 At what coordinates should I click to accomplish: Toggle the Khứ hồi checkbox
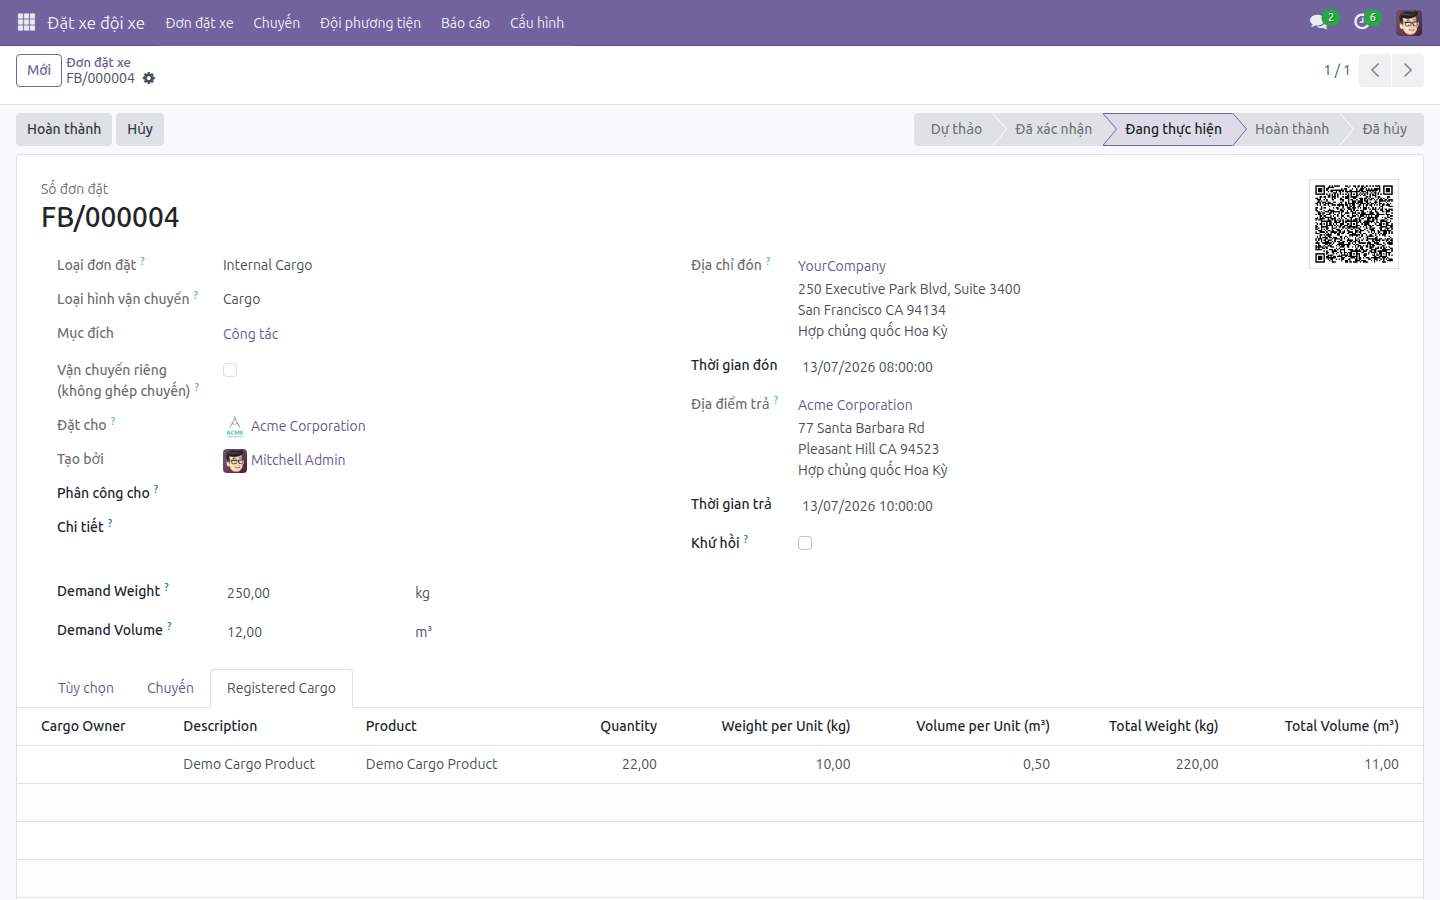[805, 543]
